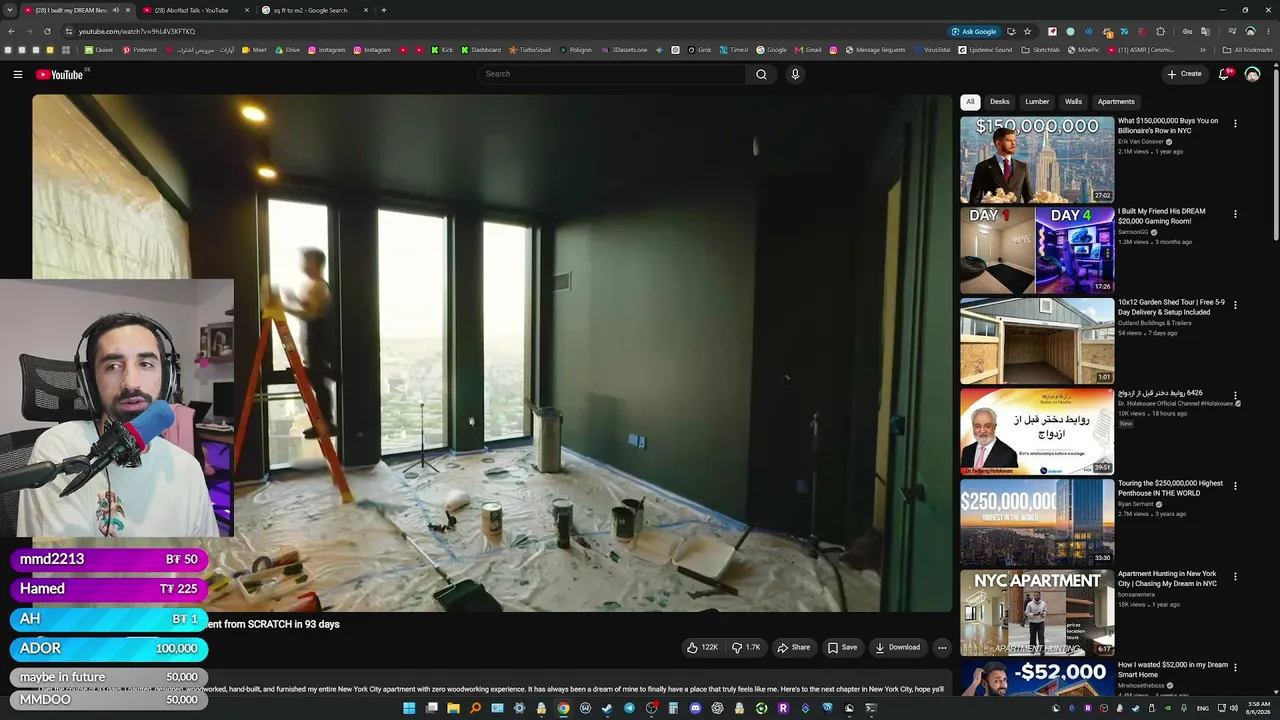The width and height of the screenshot is (1280, 720).
Task: Open video titled Touring the $250,000,000 Highest Penthouse
Action: click(1170, 488)
